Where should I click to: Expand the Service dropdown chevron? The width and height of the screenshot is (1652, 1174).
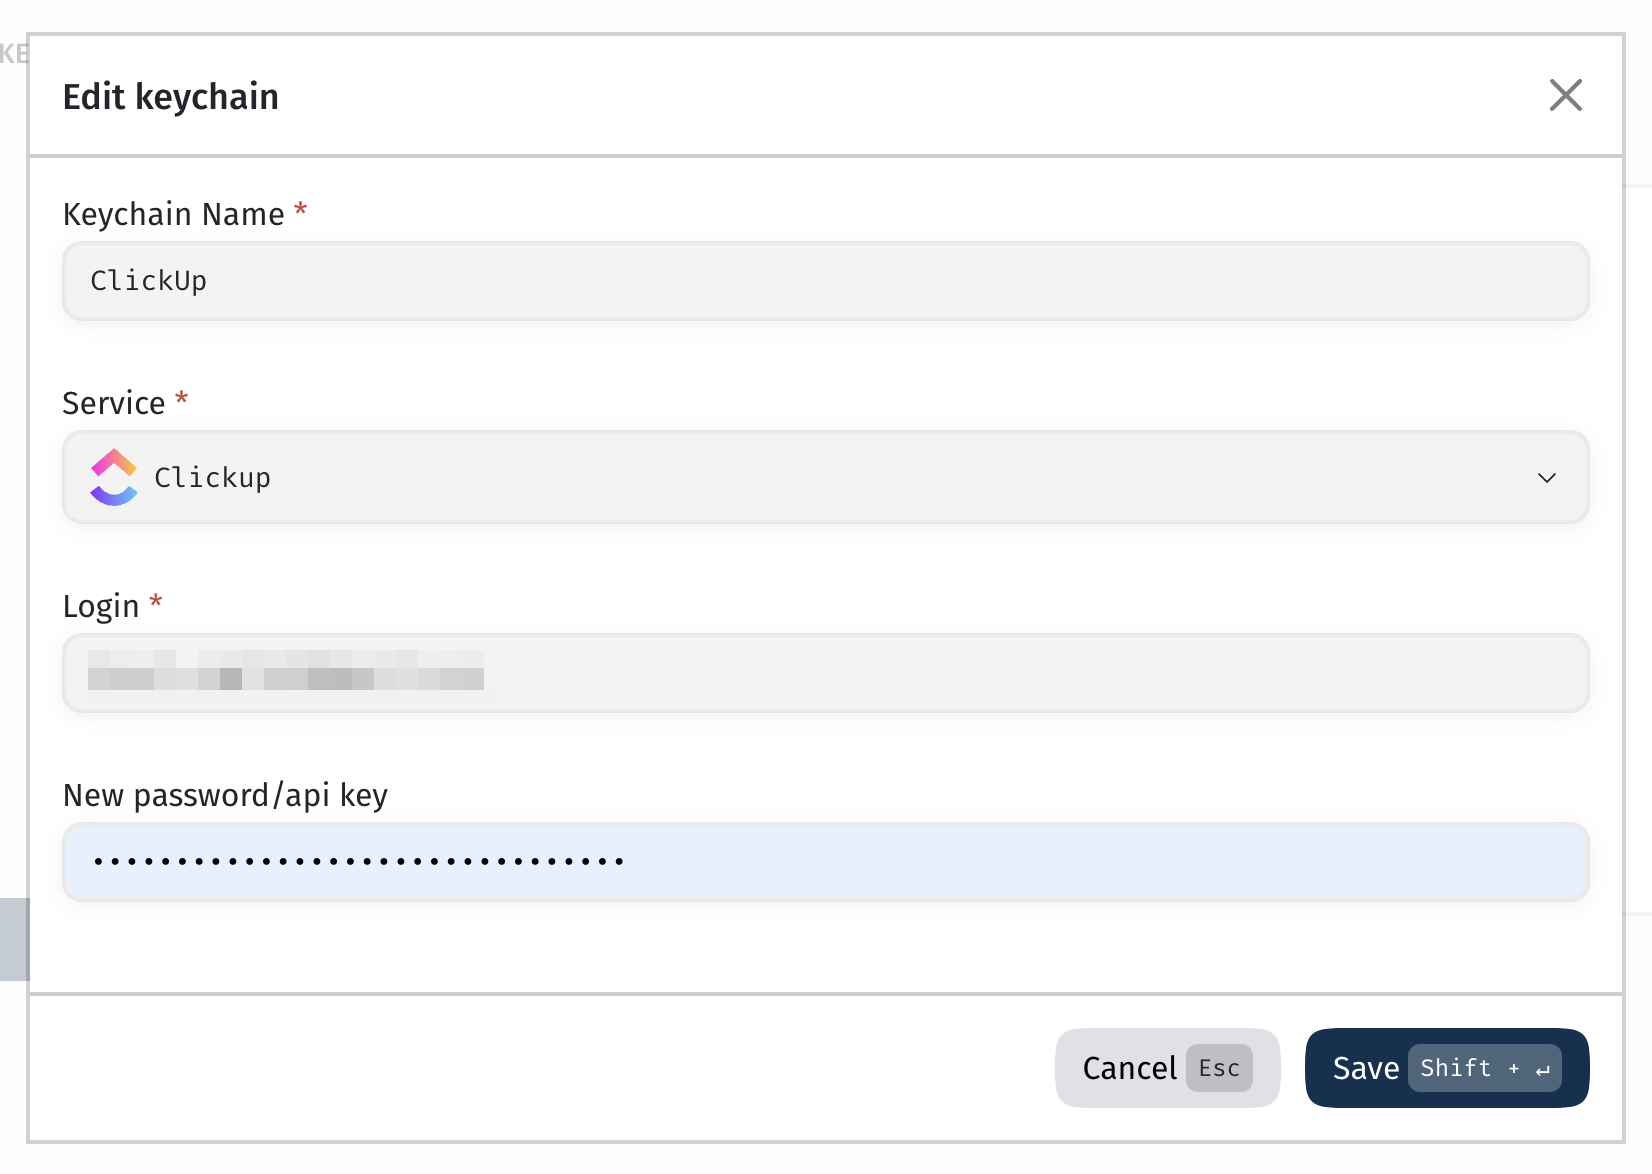point(1546,478)
